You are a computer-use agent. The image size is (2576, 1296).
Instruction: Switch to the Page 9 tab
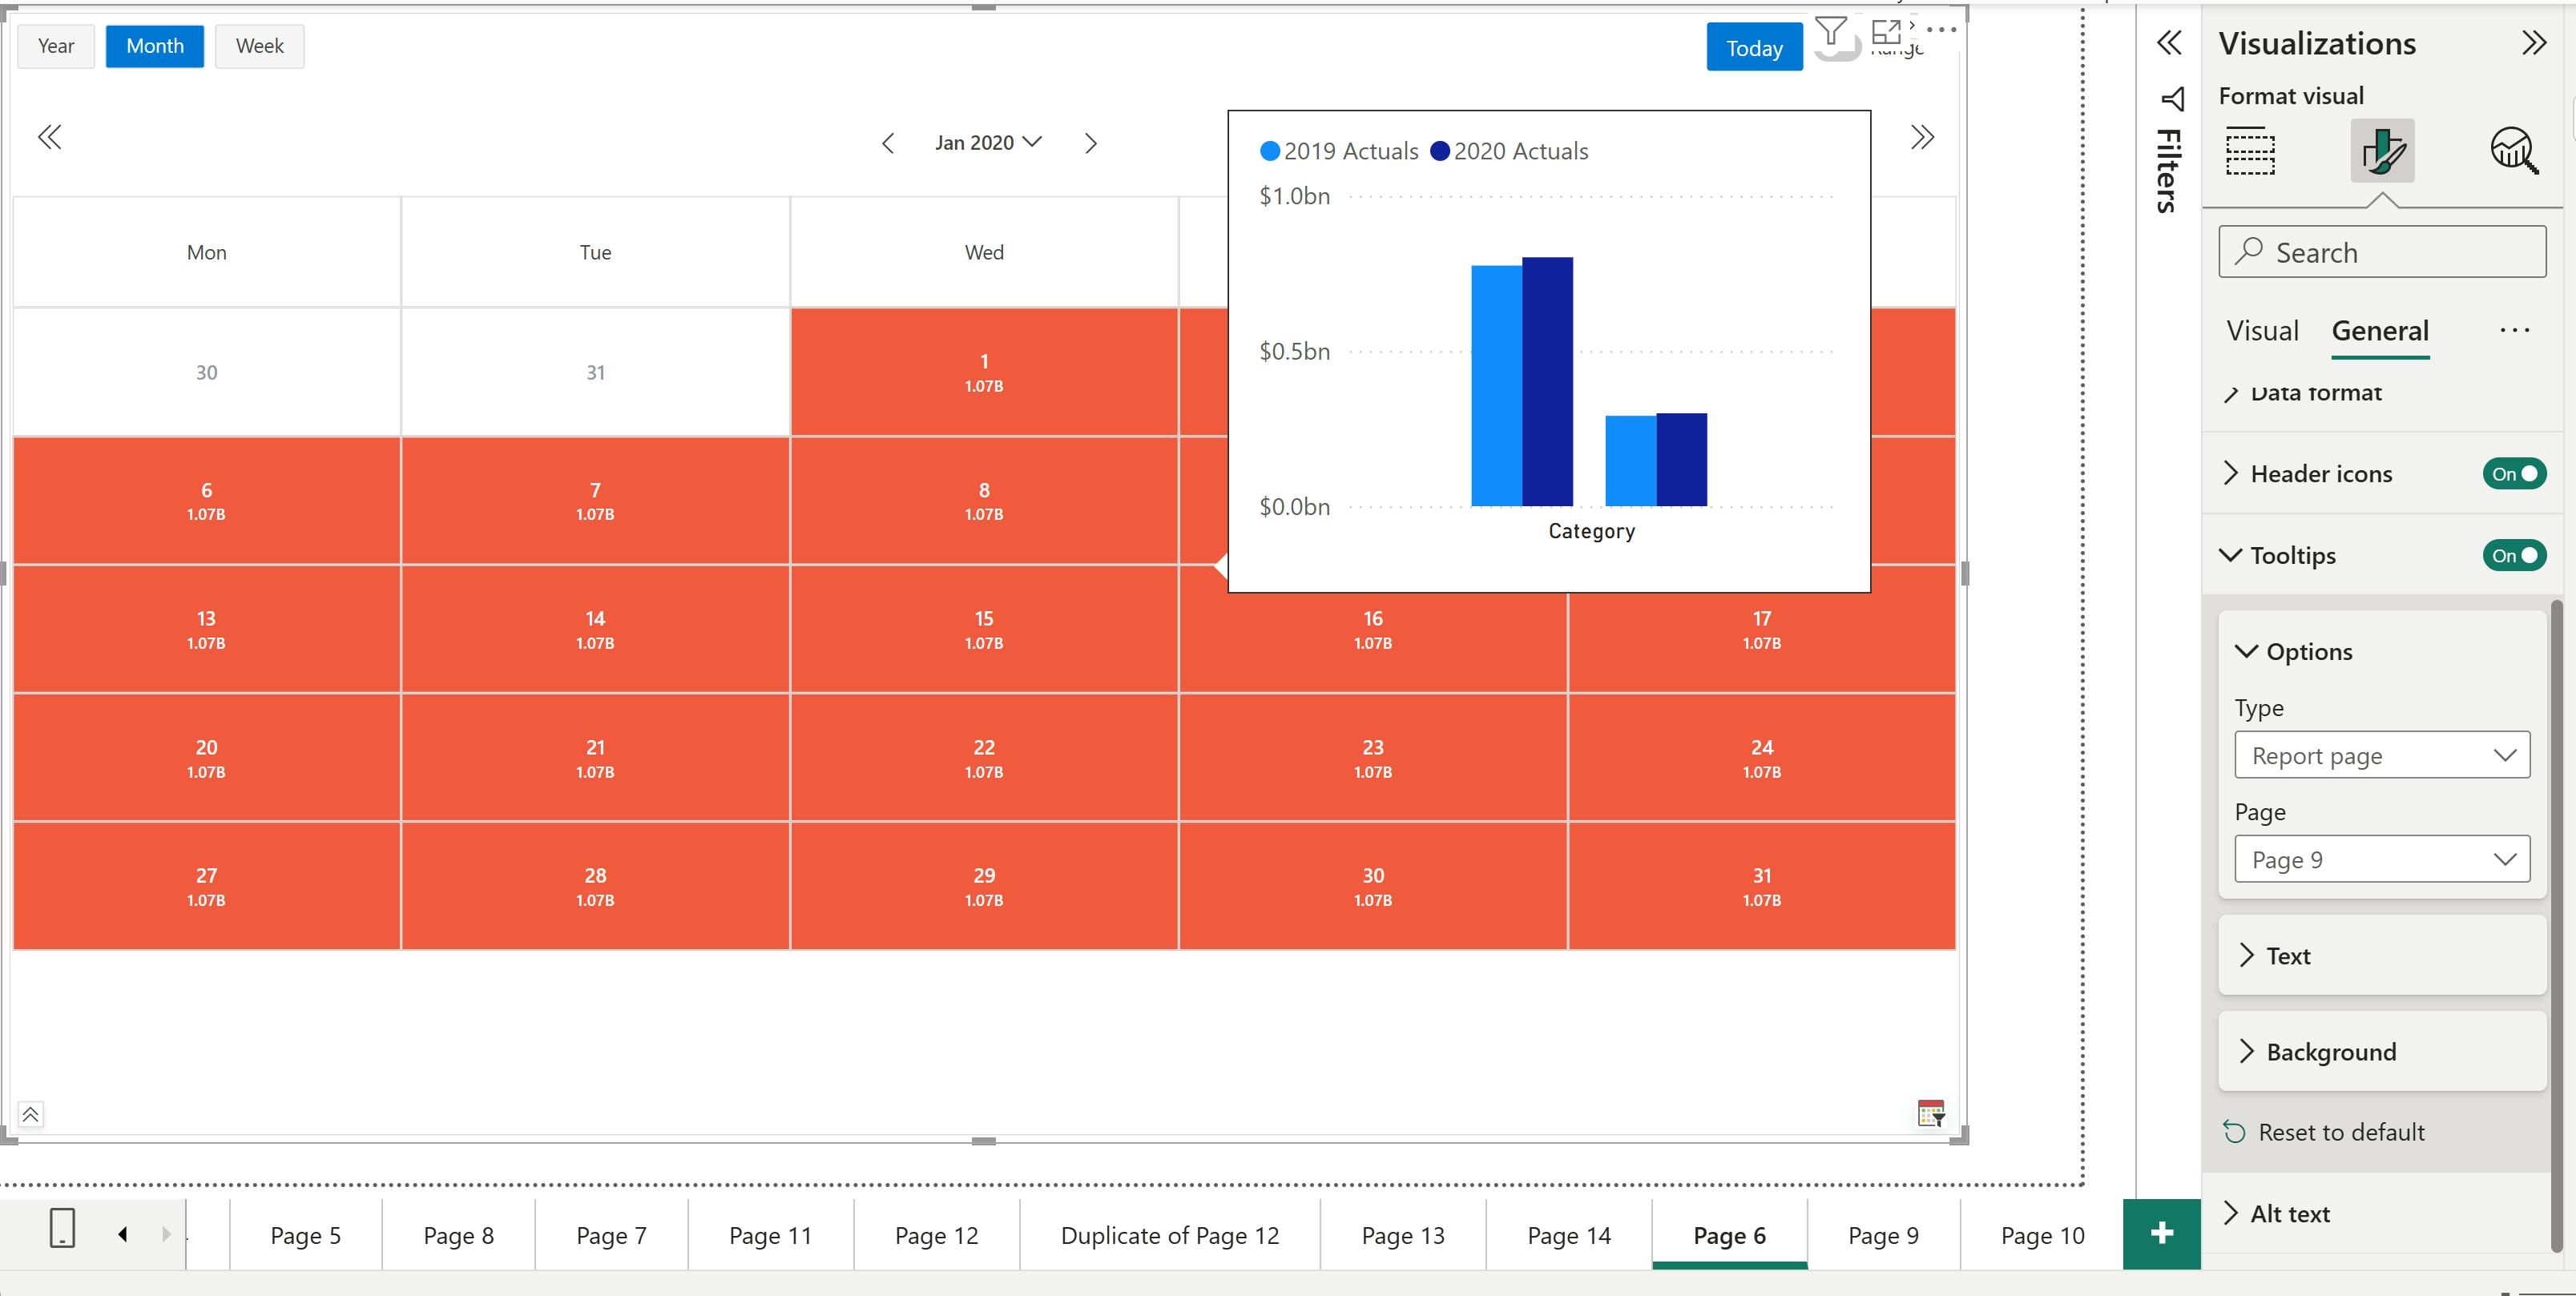tap(1882, 1236)
